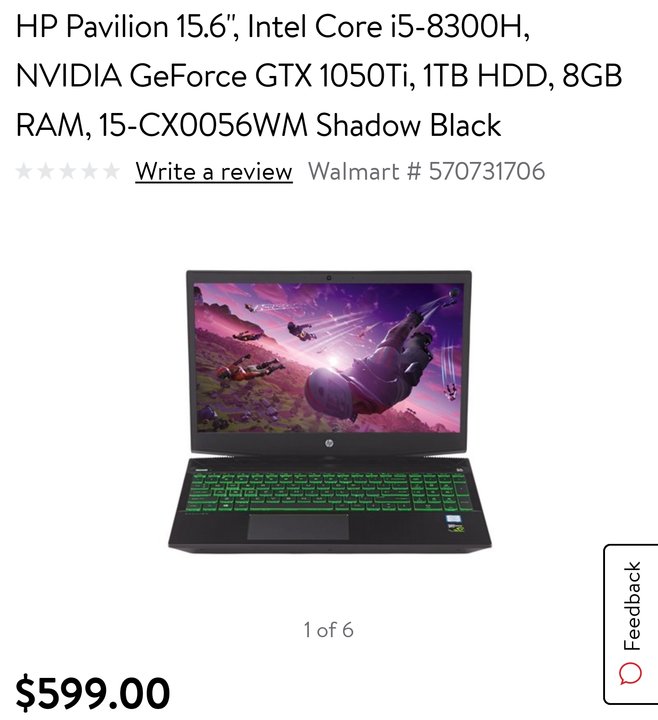Click the red Feedback speech bubble icon
Screen dimensions: 658x720
[x=631, y=674]
